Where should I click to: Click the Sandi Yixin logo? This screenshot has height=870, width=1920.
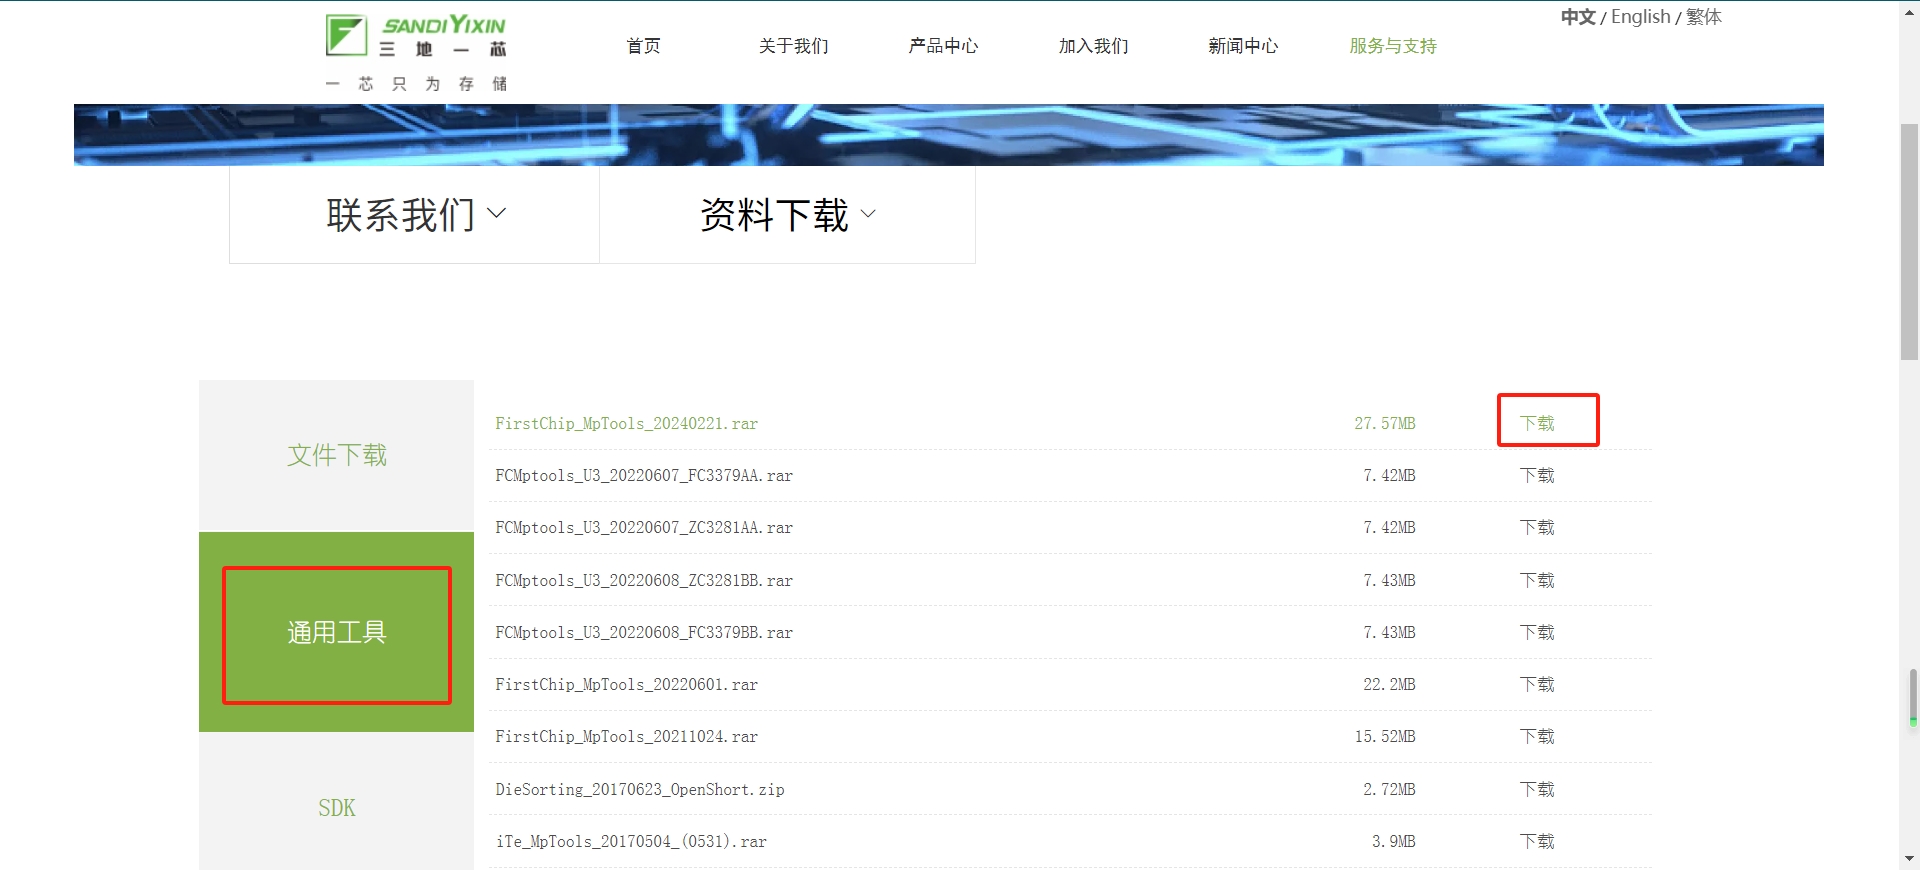416,52
